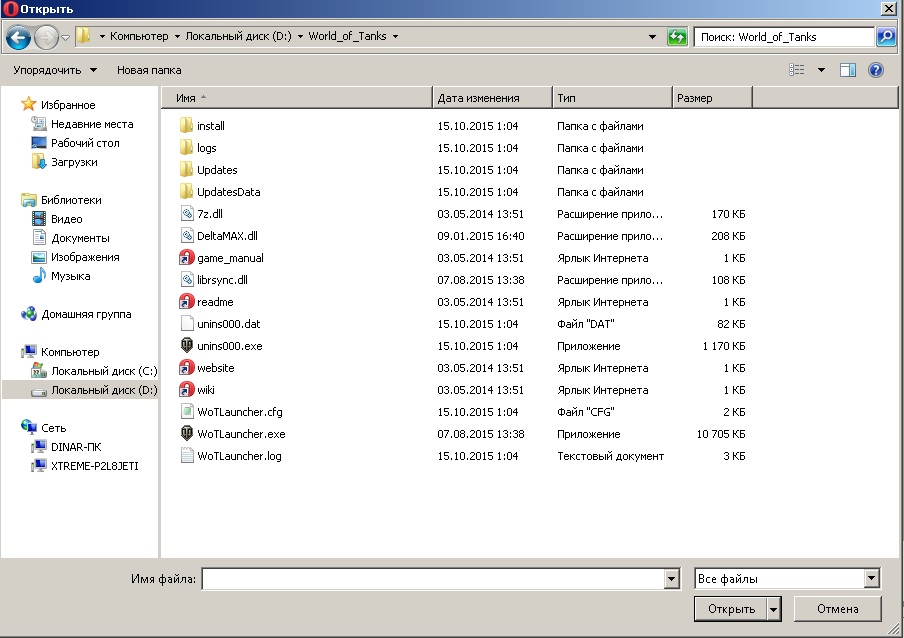
Task: Click the change view icon
Action: (x=797, y=70)
